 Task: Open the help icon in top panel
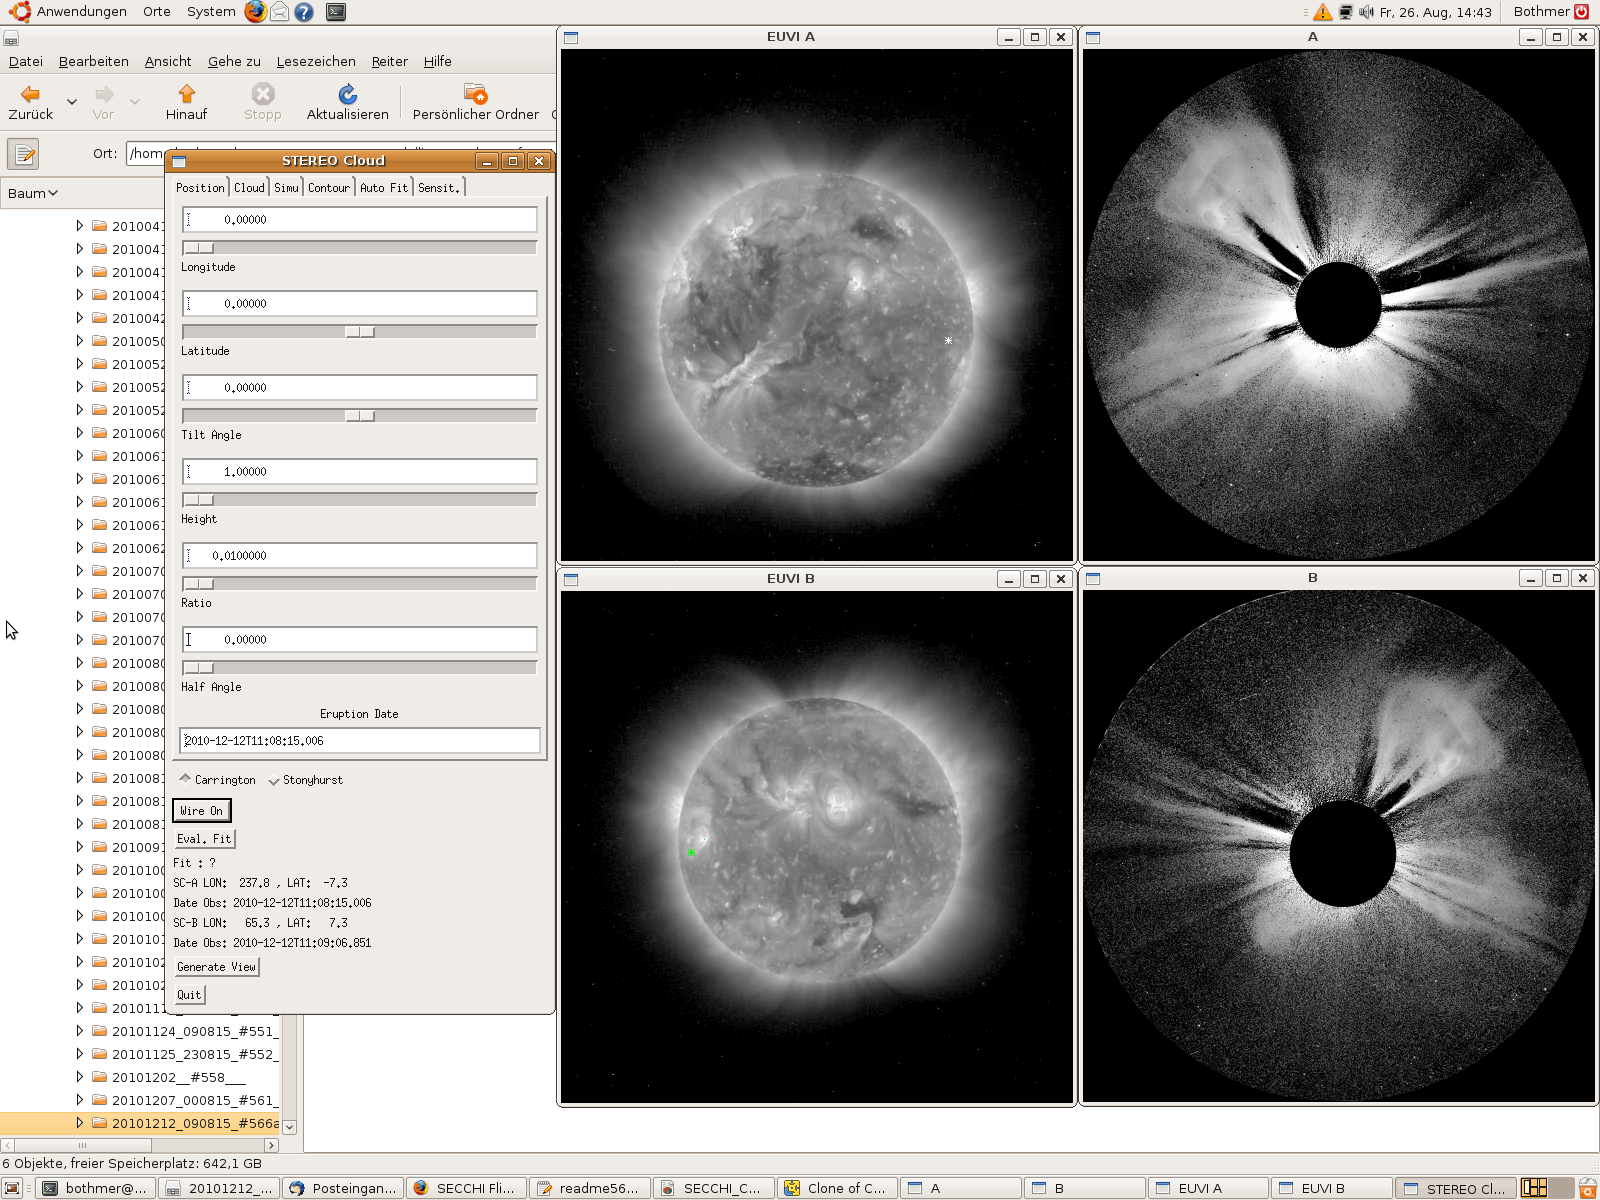pos(305,12)
